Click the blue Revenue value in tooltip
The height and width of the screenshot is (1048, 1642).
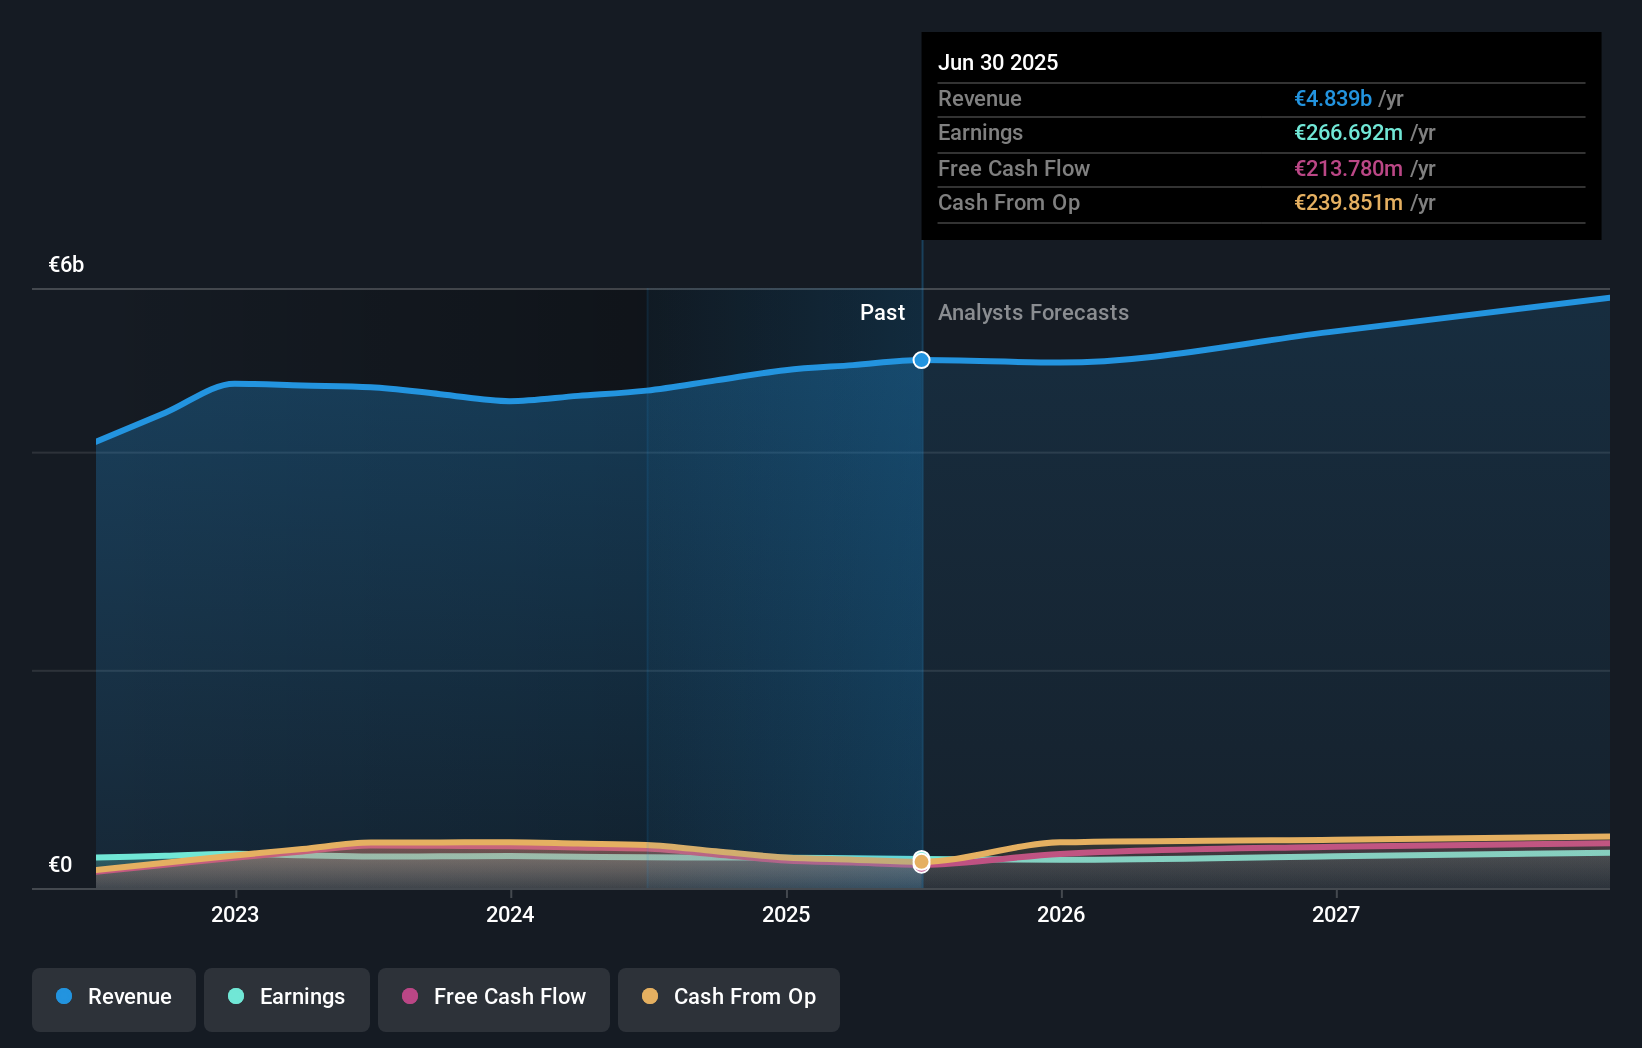point(1331,99)
